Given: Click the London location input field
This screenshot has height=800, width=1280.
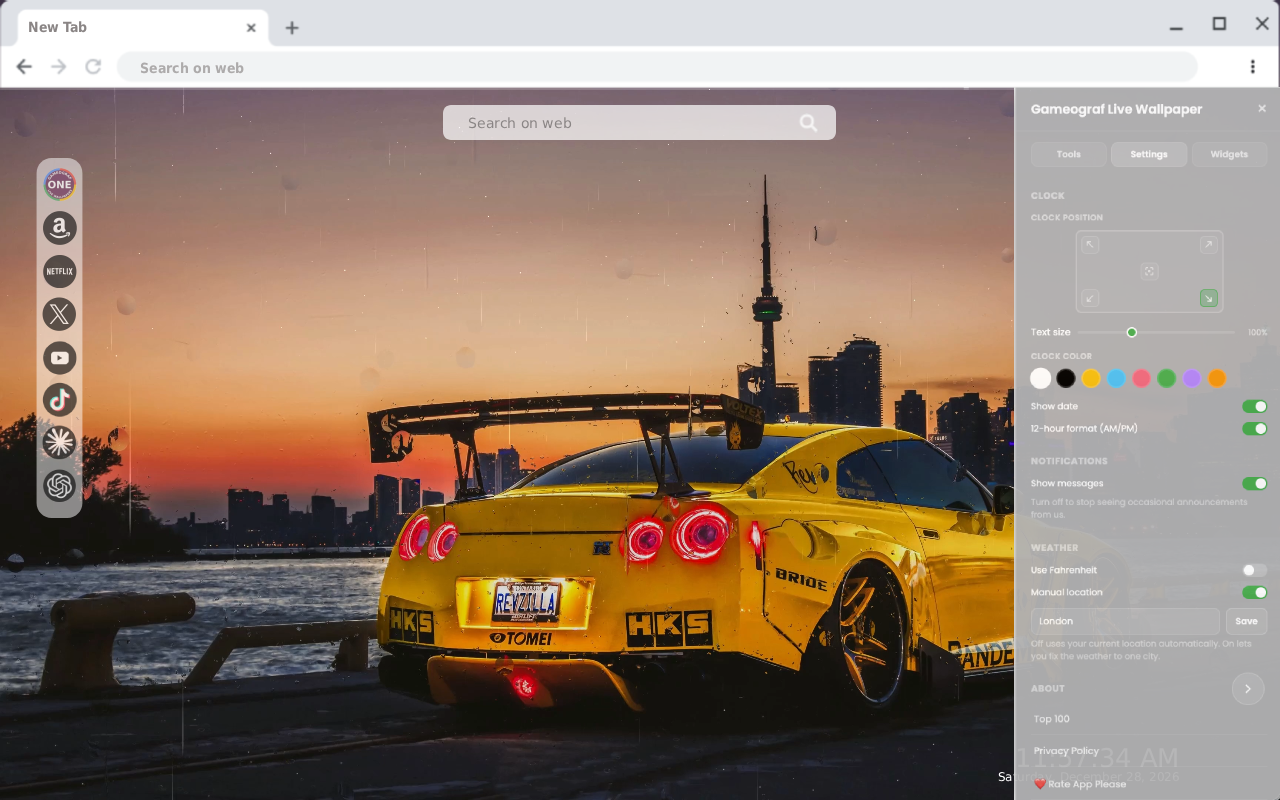Looking at the screenshot, I should click(x=1125, y=621).
